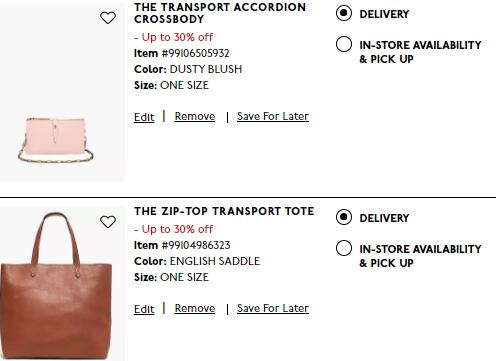View the tote's Up to 30% off promo
The height and width of the screenshot is (361, 496).
[x=173, y=229]
